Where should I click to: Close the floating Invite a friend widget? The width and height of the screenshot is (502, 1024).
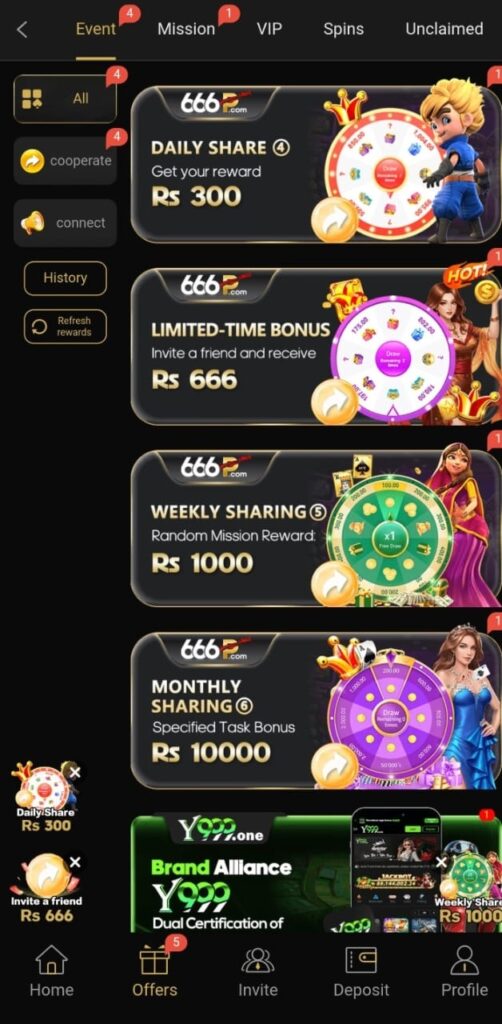tap(75, 862)
